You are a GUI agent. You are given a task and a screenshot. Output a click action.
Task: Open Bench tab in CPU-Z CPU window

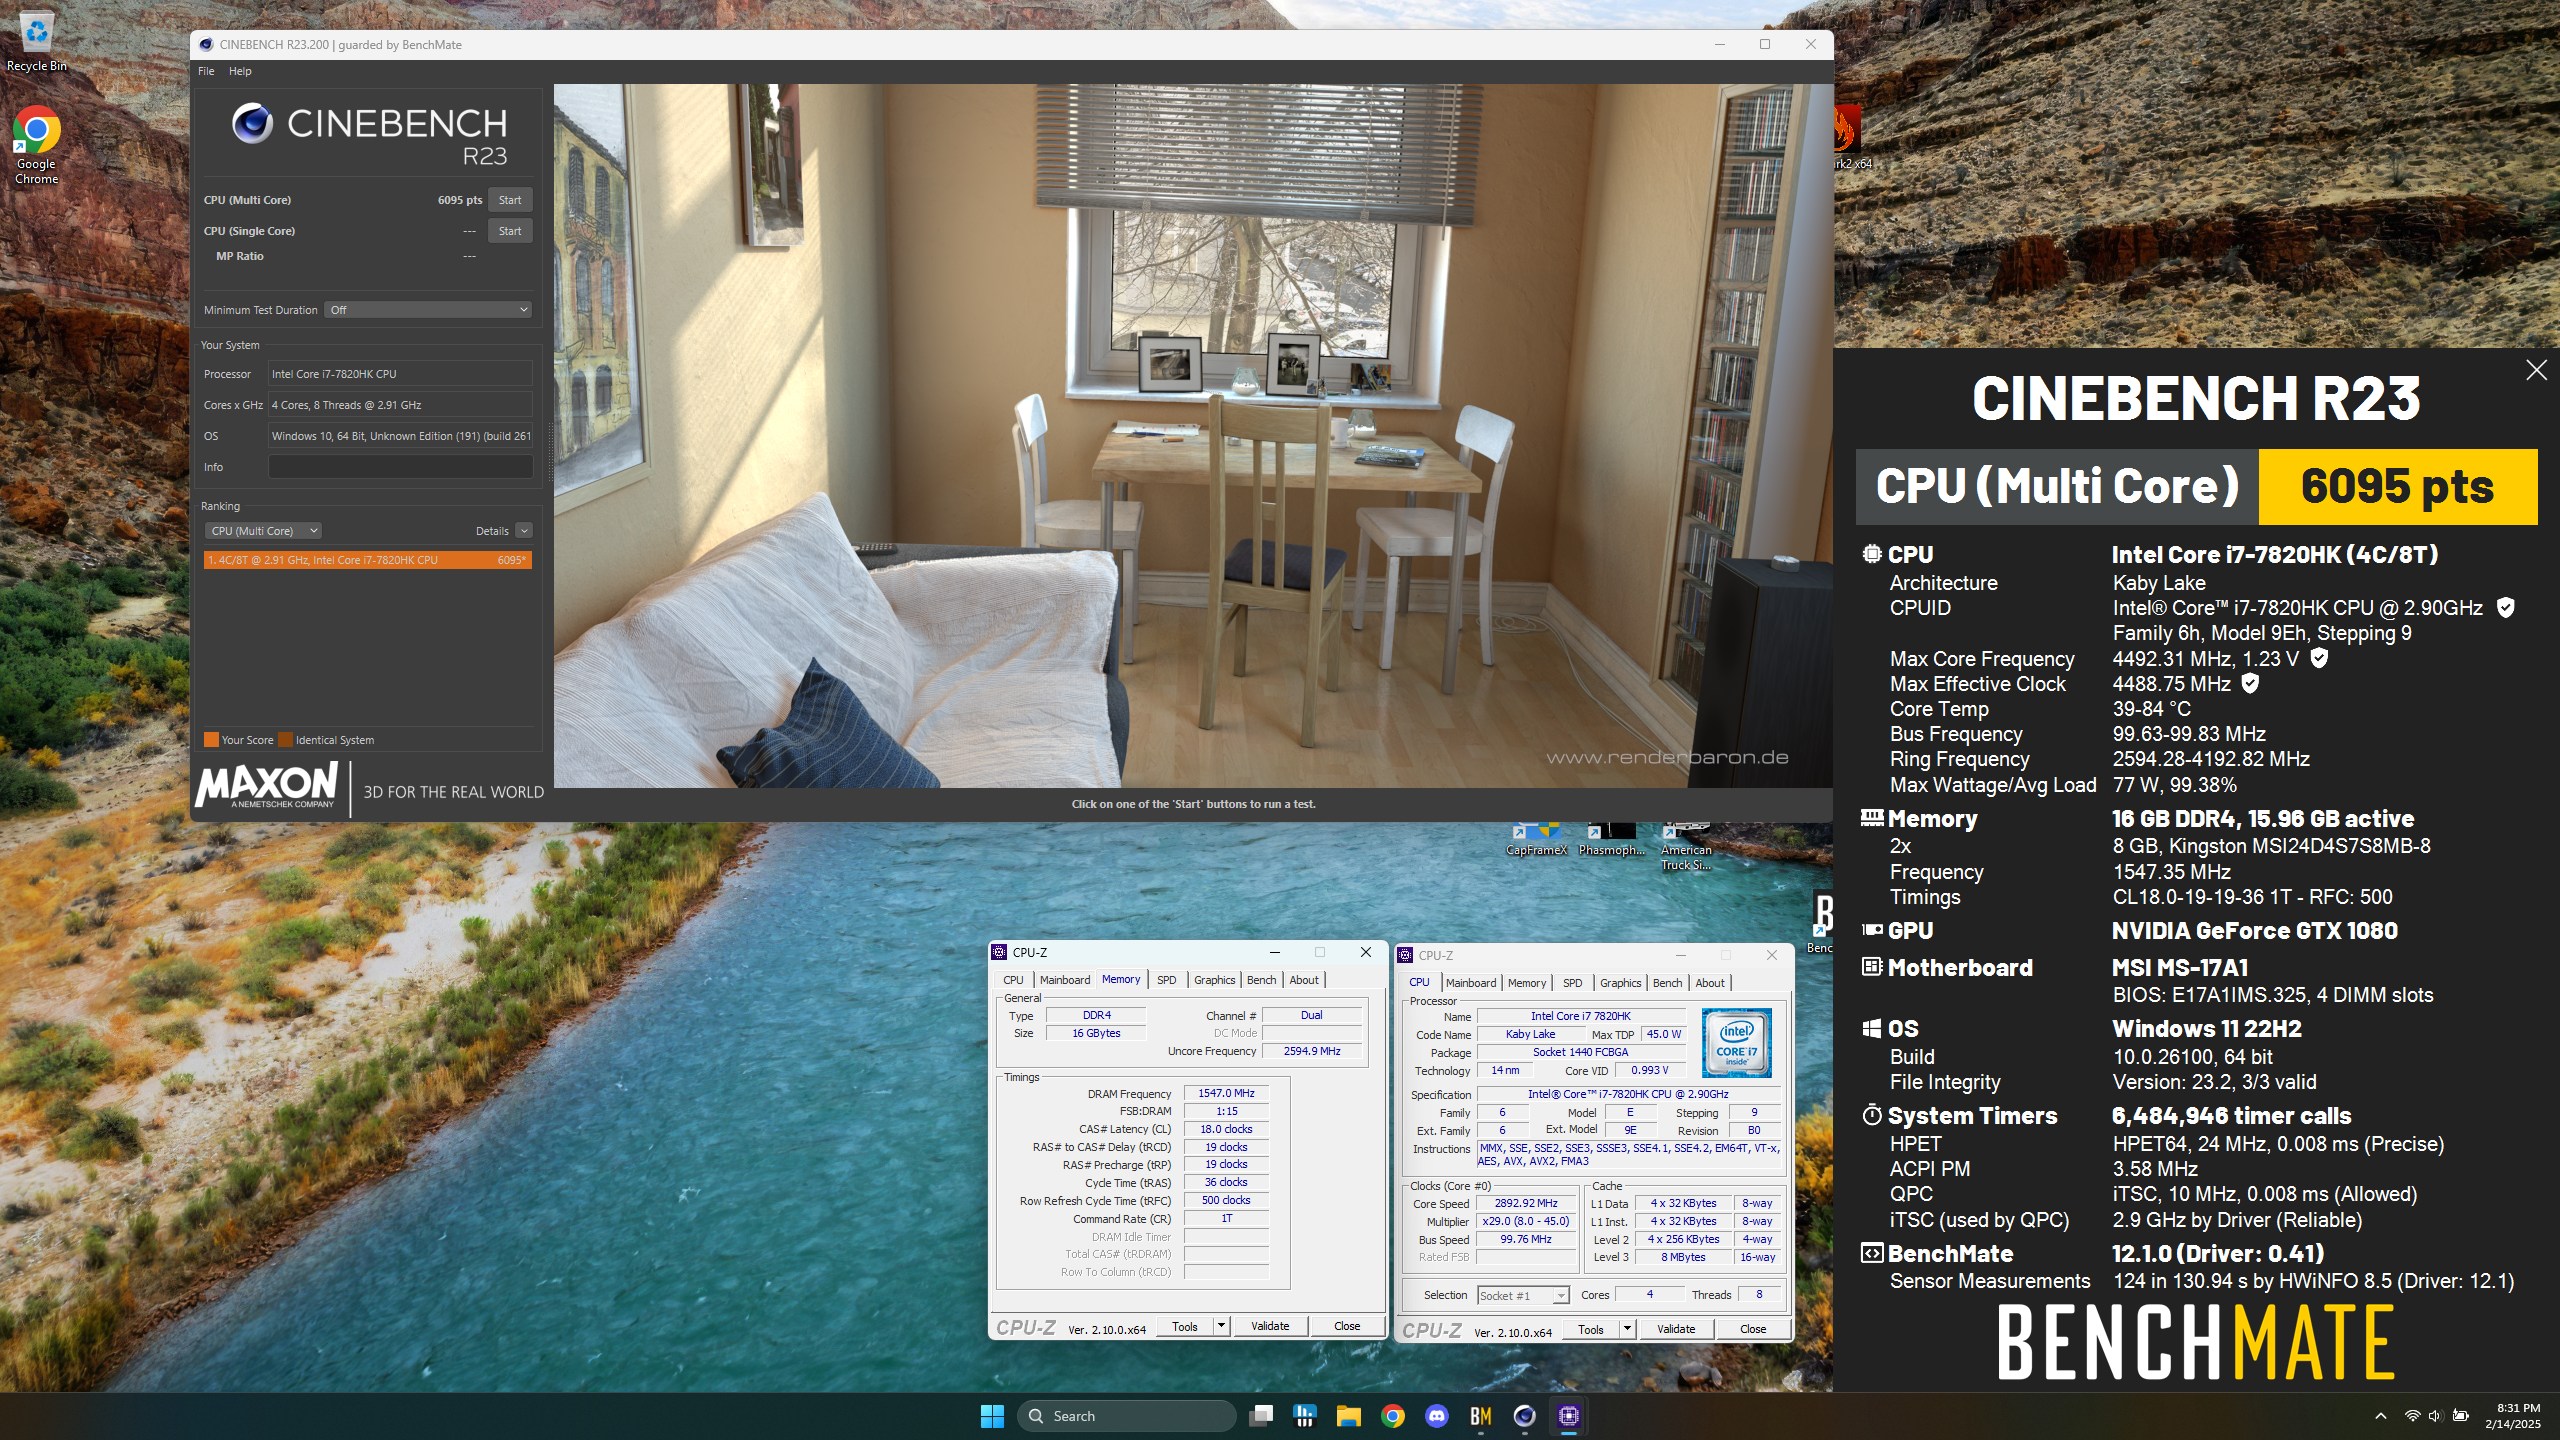[x=1667, y=983]
